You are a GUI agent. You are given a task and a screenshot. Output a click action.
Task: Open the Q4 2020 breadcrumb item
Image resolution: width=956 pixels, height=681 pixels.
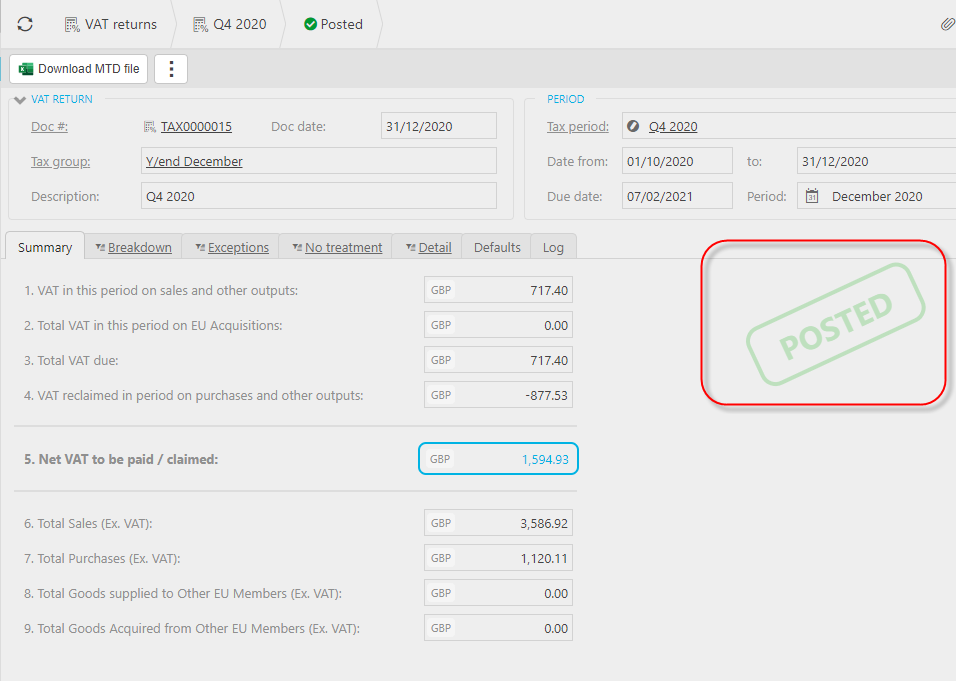pos(229,24)
